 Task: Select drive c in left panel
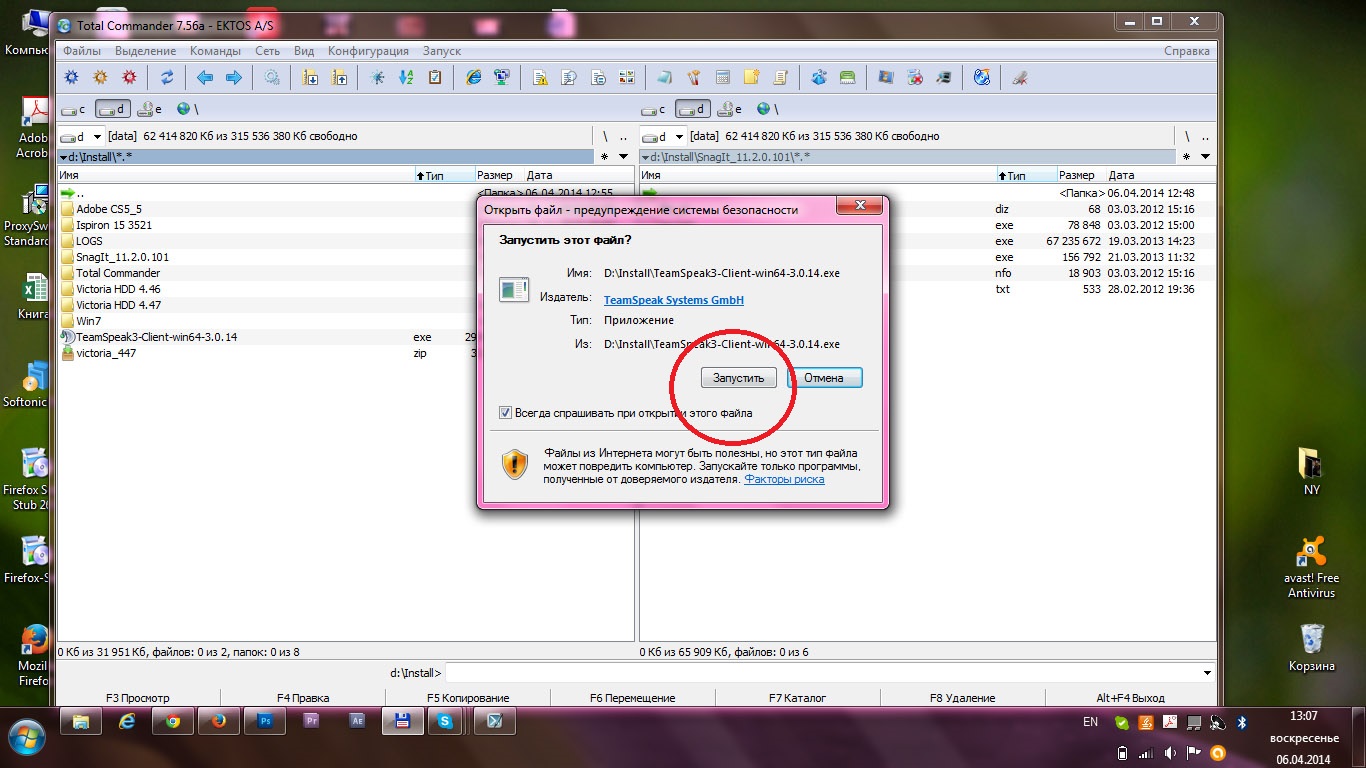pyautogui.click(x=73, y=109)
